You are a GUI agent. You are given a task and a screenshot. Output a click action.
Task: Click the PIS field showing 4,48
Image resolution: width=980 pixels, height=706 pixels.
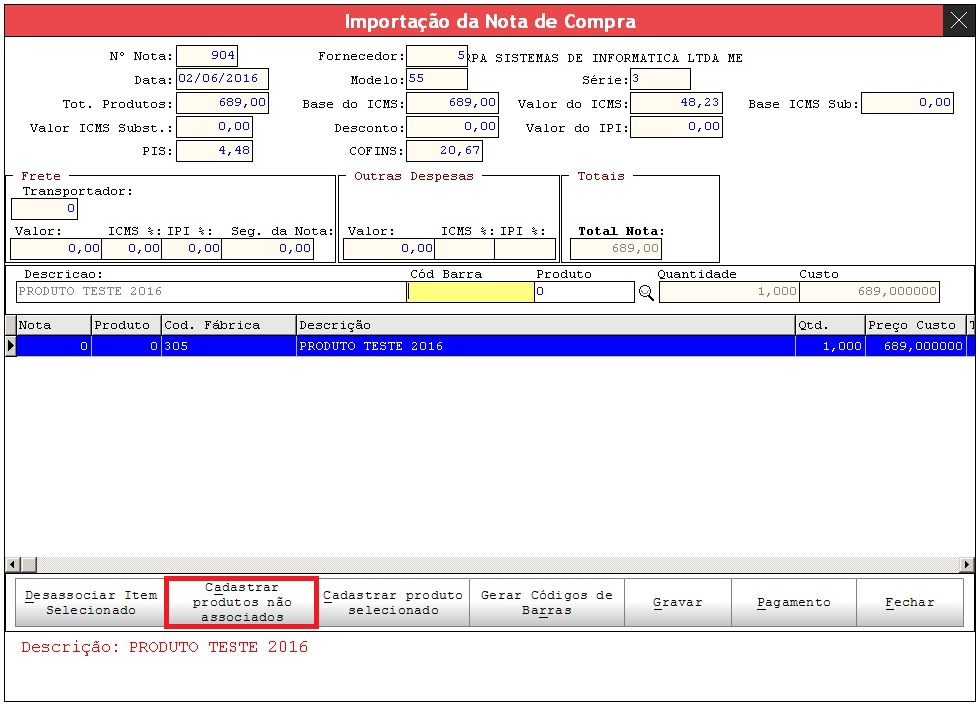214,151
